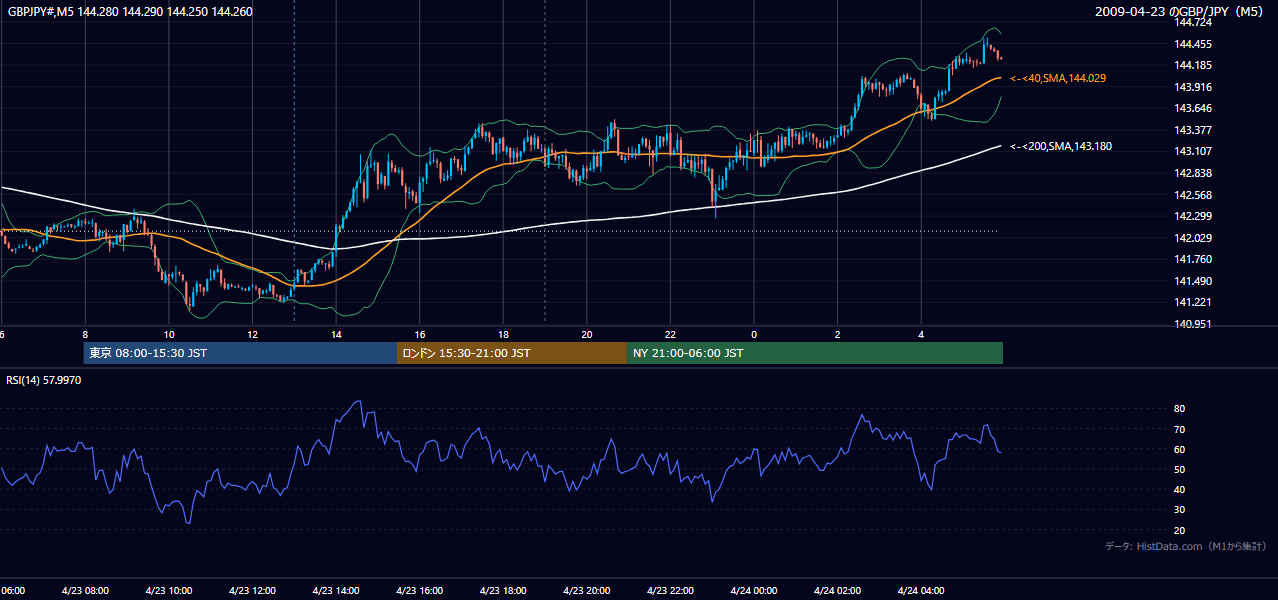Open the HistData.com data source credit
1278x600 pixels.
(x=1186, y=546)
